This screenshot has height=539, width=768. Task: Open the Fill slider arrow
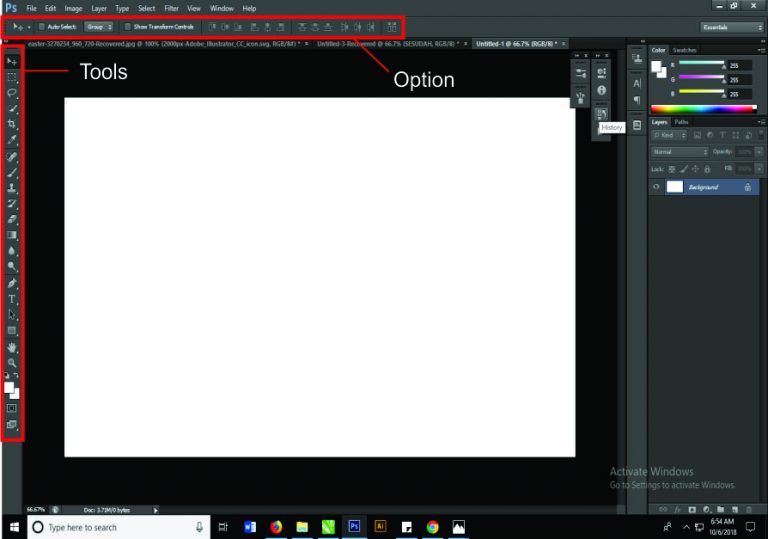click(759, 169)
